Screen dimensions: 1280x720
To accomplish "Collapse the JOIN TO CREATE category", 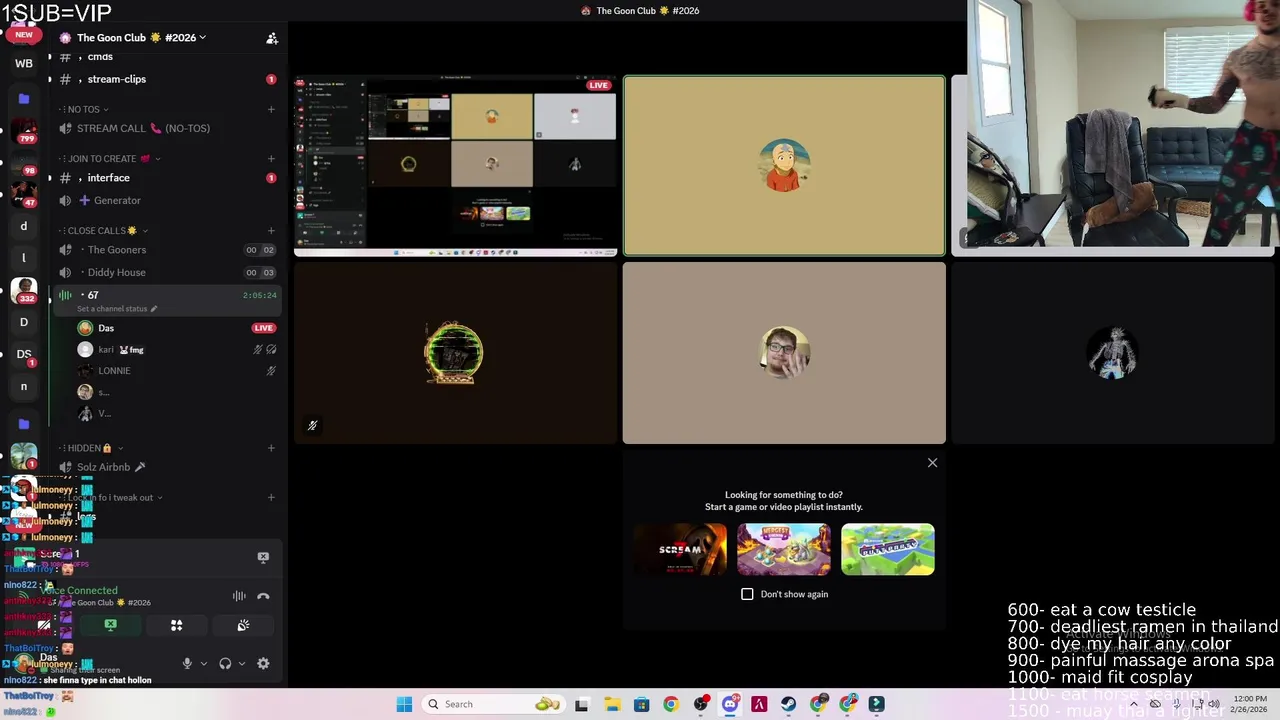I will tap(109, 159).
